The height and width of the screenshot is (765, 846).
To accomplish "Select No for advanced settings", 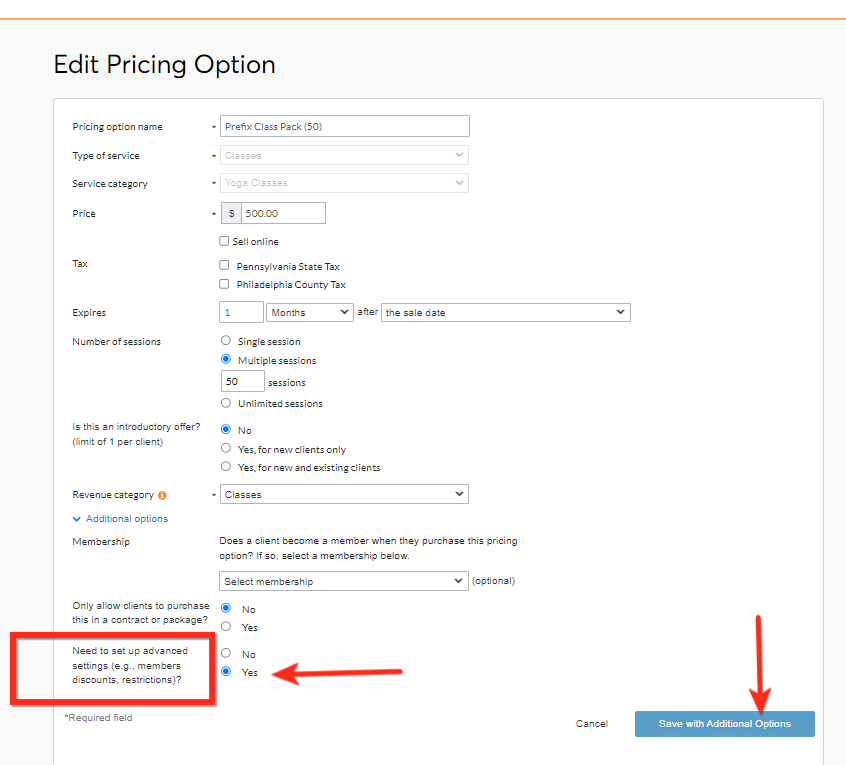I will (226, 653).
